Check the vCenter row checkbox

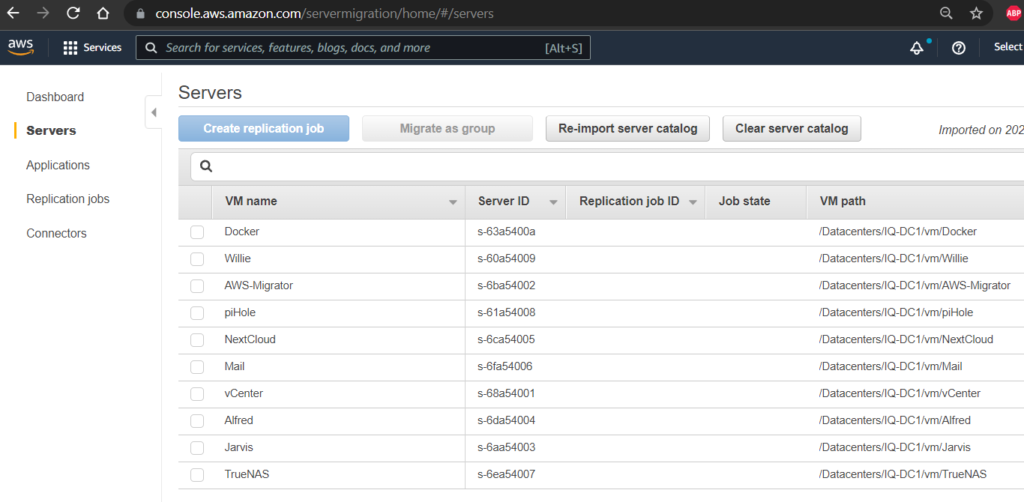pyautogui.click(x=197, y=394)
